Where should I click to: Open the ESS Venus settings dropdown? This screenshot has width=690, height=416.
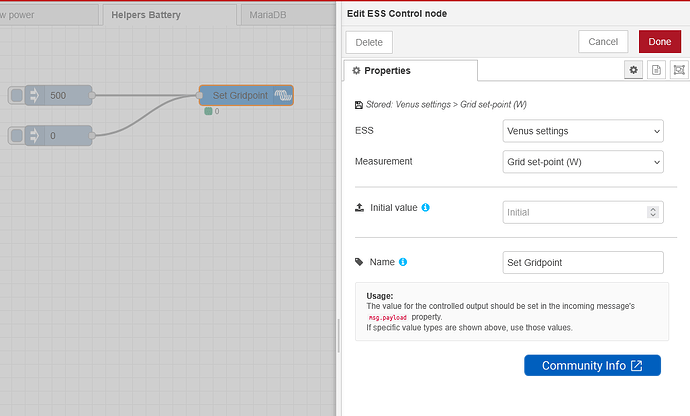coord(583,131)
